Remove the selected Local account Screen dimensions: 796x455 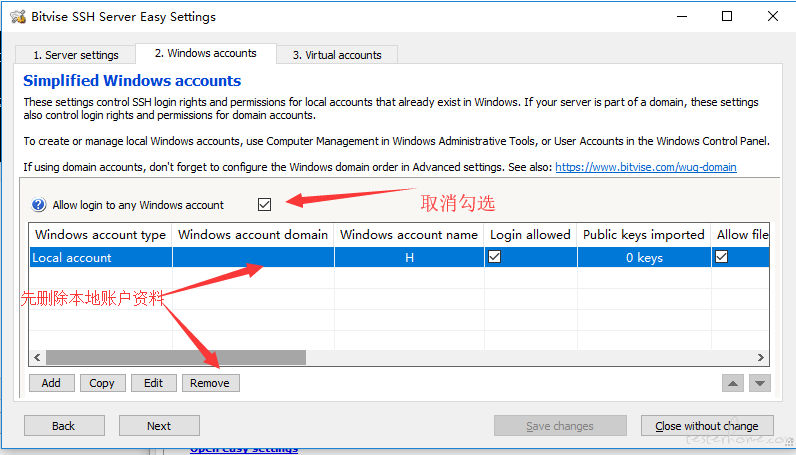click(x=210, y=383)
